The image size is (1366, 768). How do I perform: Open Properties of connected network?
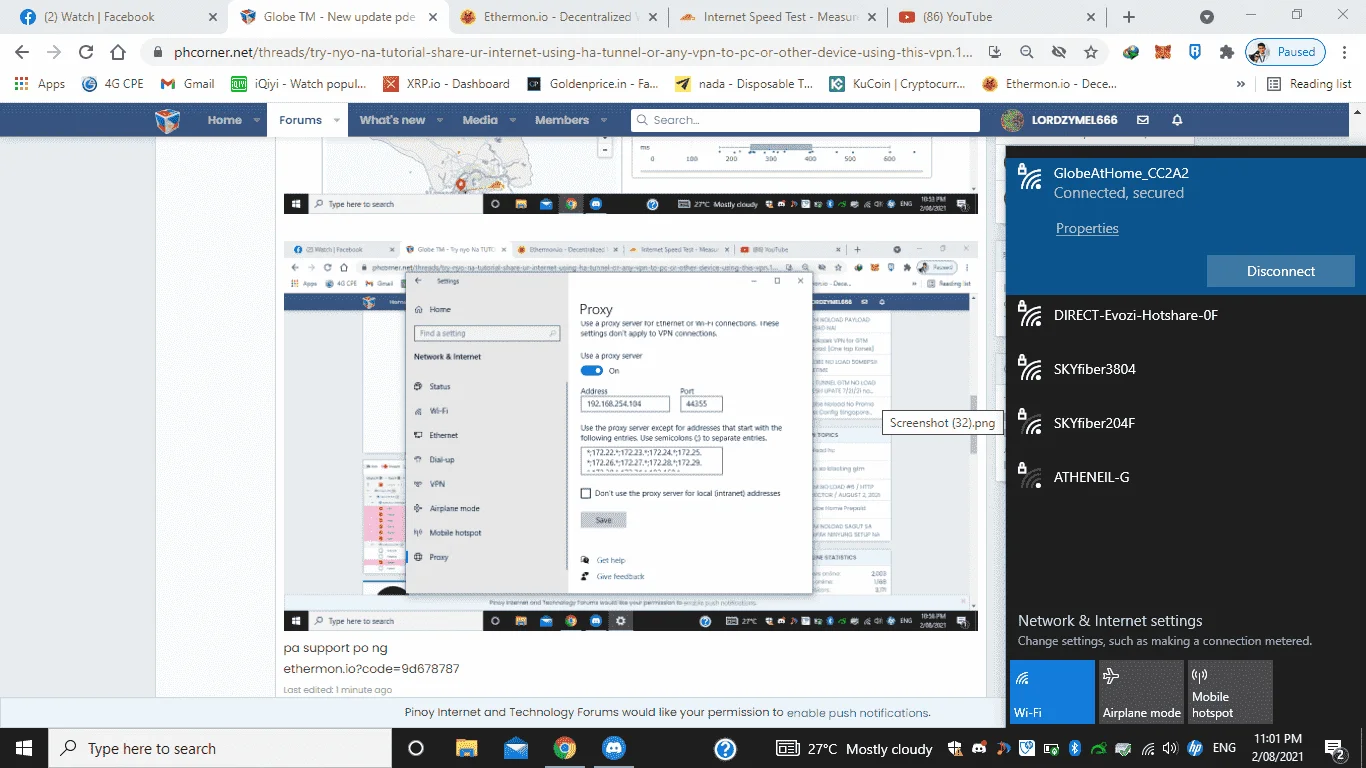pos(1087,228)
